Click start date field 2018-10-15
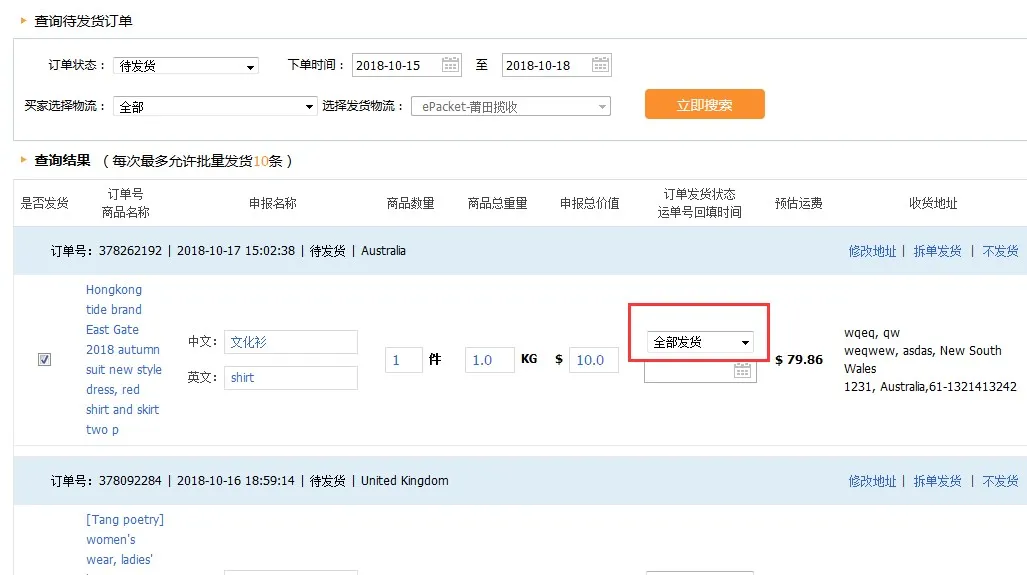 [x=407, y=65]
